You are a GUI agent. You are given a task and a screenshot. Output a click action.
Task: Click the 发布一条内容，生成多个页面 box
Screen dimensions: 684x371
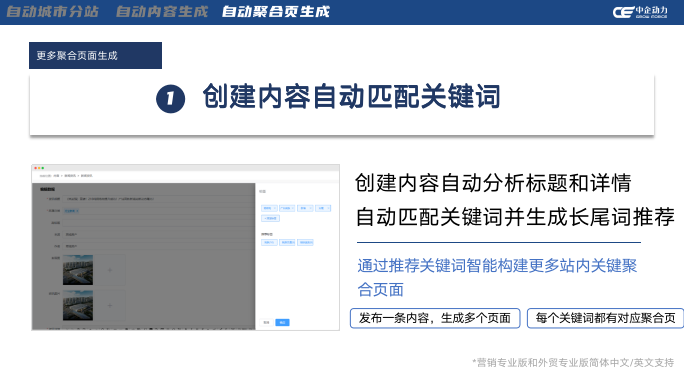pos(435,318)
